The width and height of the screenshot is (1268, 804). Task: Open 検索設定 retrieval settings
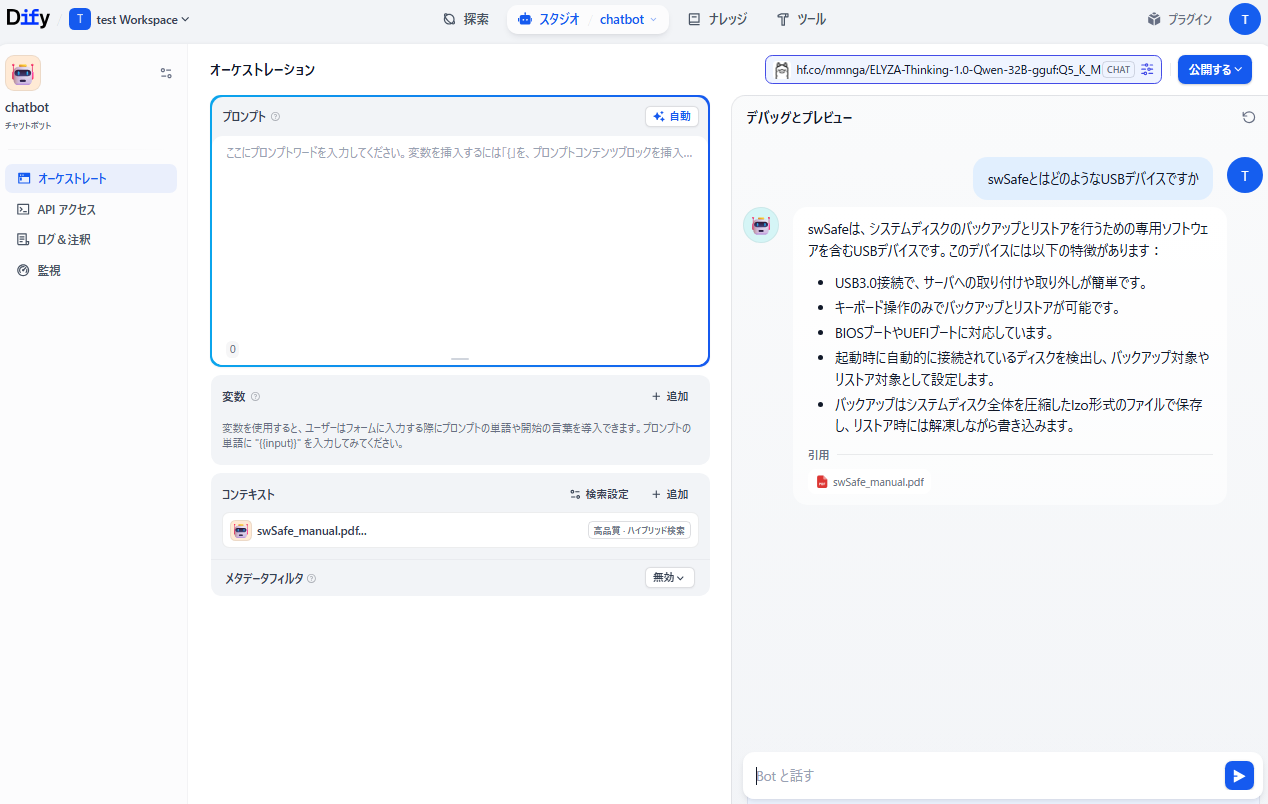click(599, 494)
